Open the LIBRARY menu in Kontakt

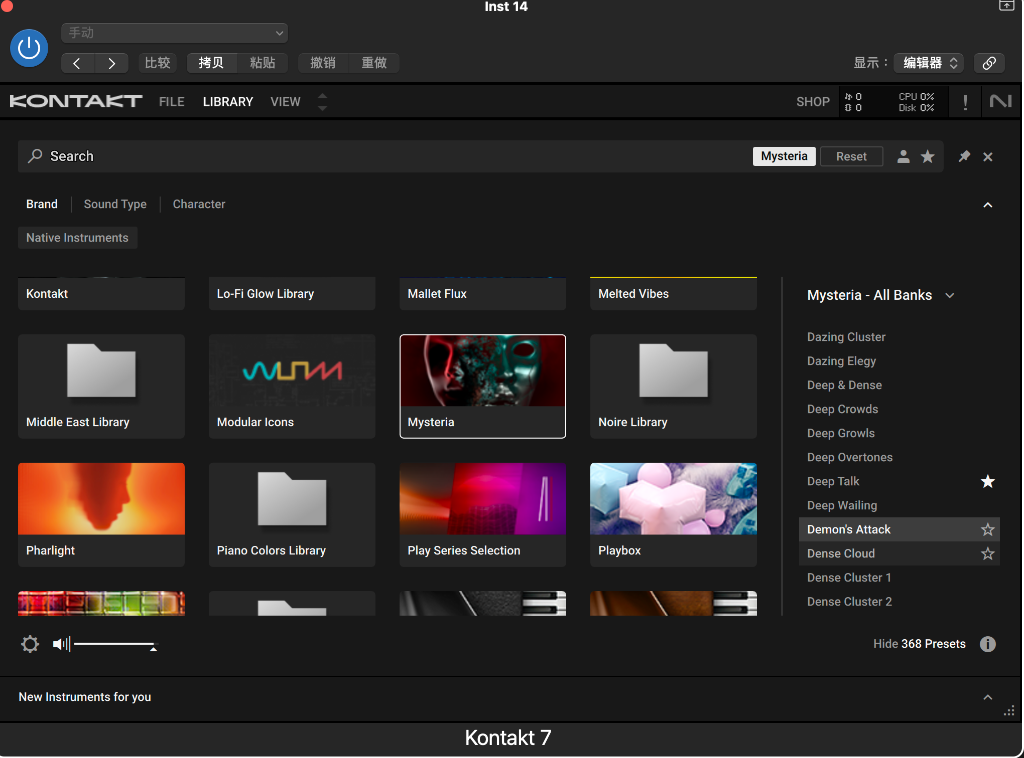coord(228,102)
